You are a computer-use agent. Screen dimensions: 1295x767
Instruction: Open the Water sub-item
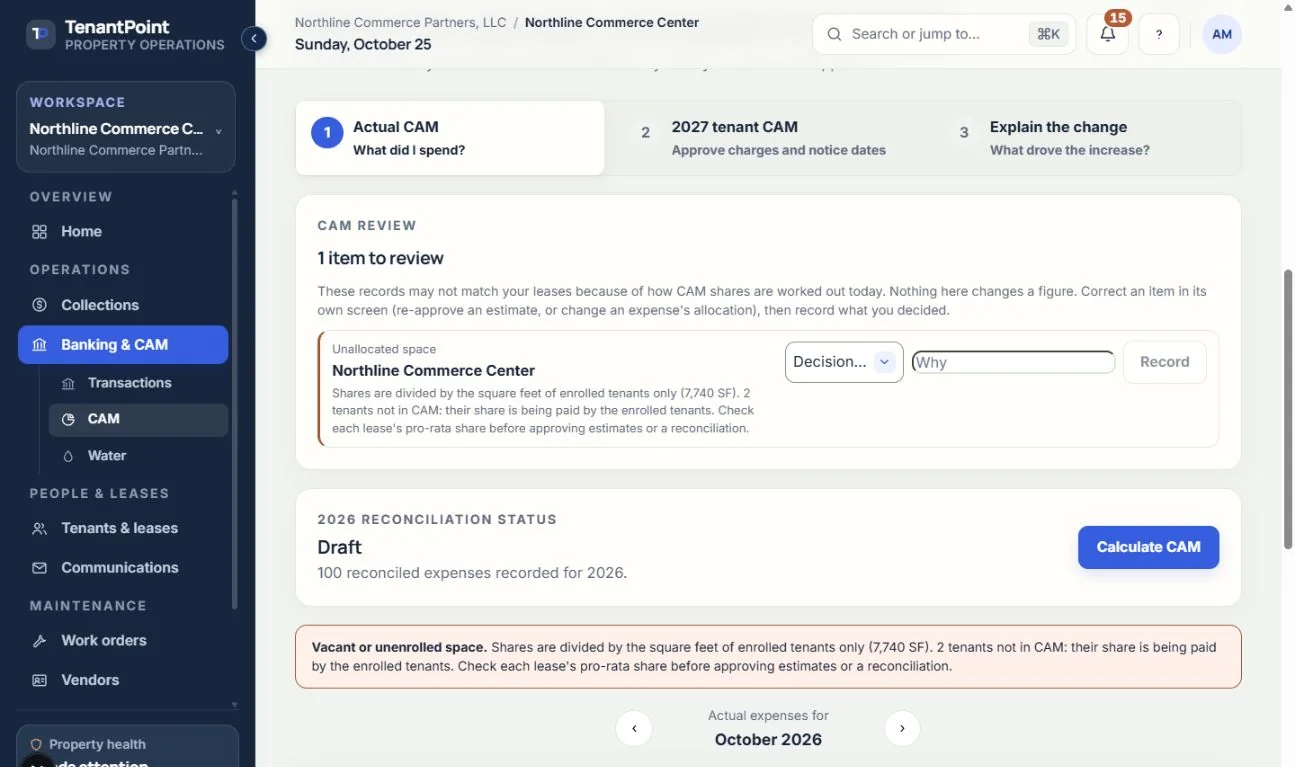click(x=138, y=456)
